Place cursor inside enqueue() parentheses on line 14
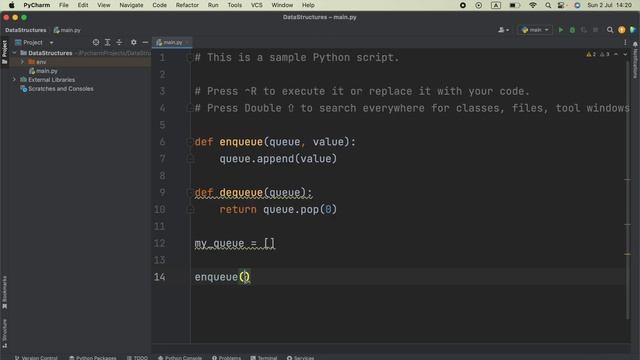This screenshot has height=360, width=640. coord(244,277)
